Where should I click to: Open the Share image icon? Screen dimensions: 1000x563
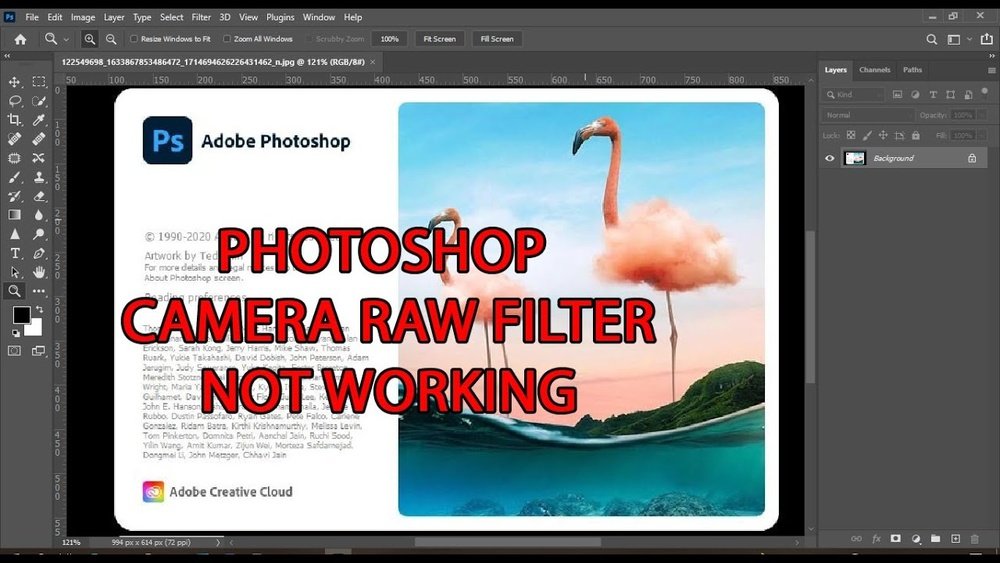click(x=987, y=39)
